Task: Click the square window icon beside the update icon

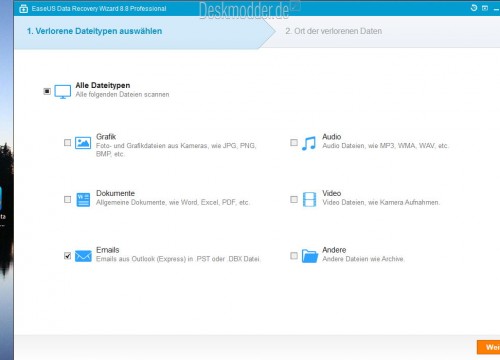Action: pyautogui.click(x=485, y=8)
